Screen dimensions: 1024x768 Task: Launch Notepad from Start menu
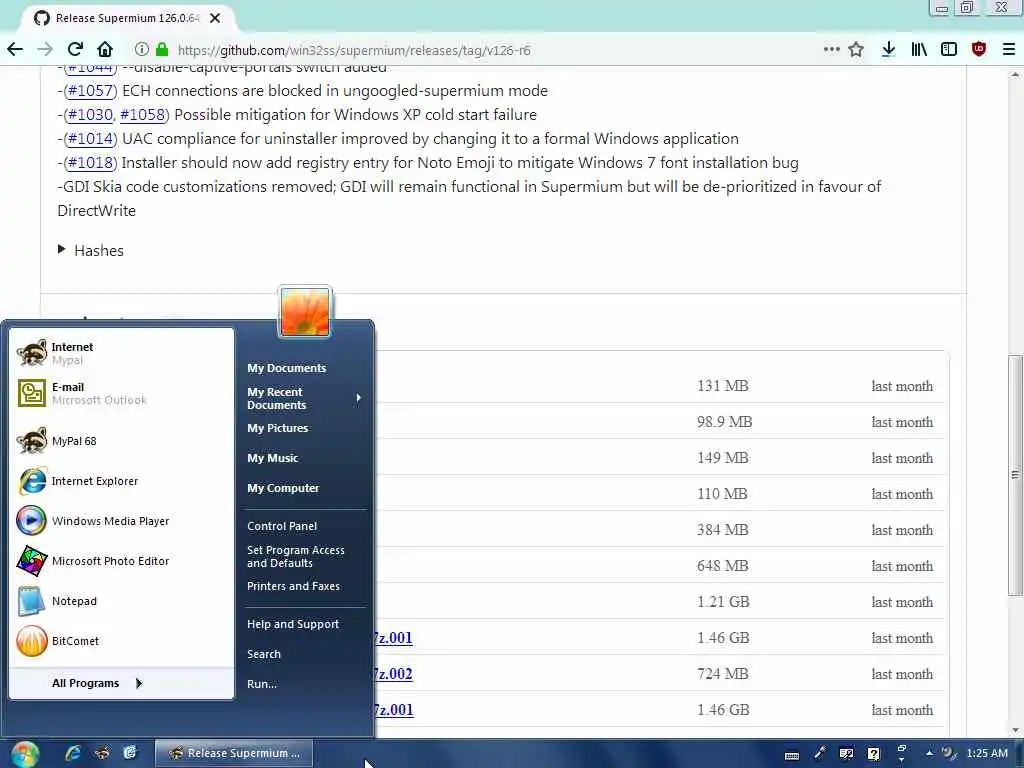[121, 601]
